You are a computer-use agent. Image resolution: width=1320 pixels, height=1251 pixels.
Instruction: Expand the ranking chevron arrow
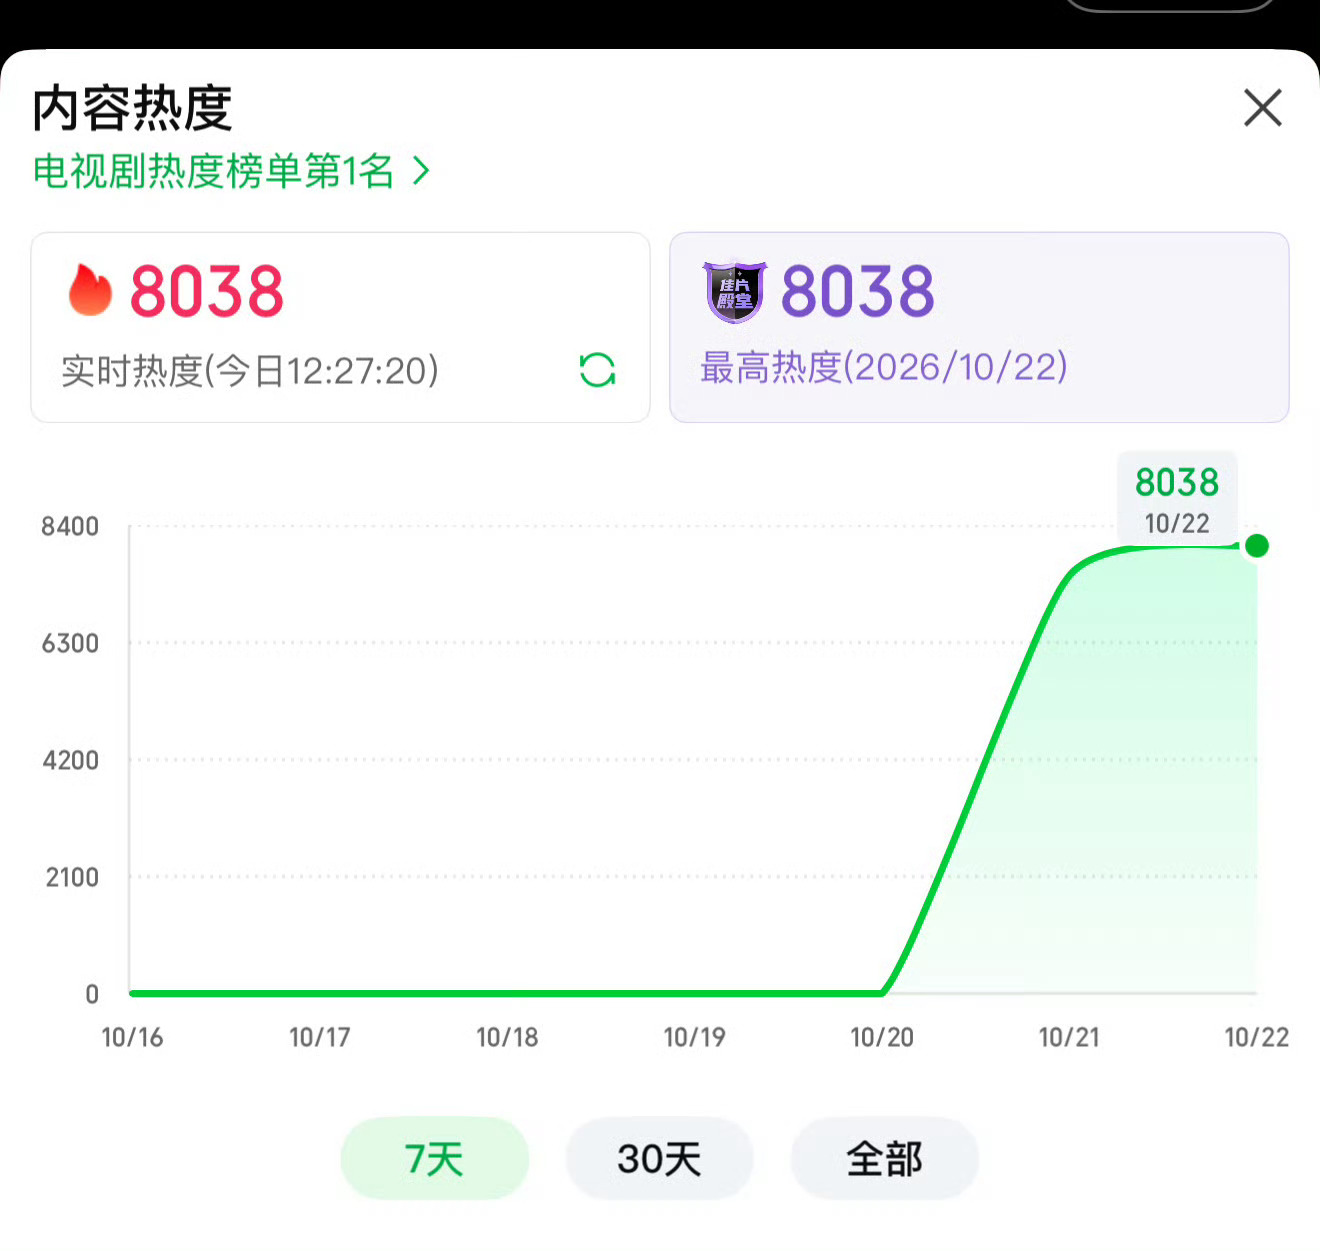[x=422, y=171]
